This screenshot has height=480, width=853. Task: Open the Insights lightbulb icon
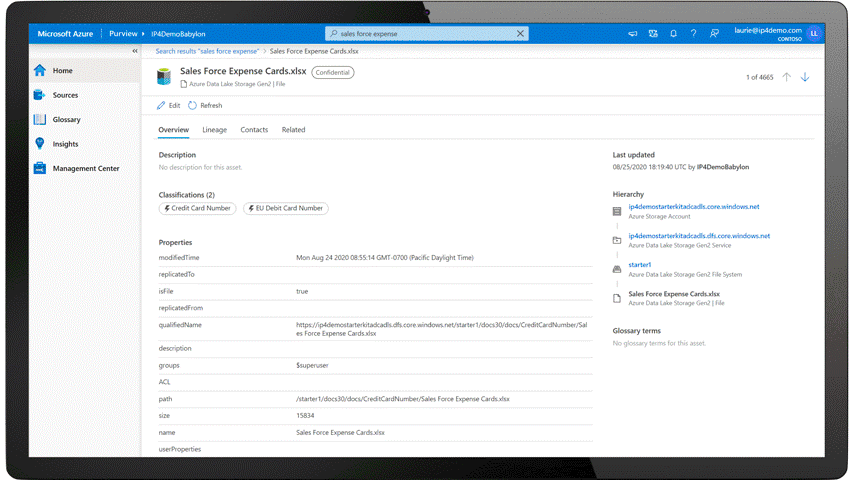tap(40, 144)
